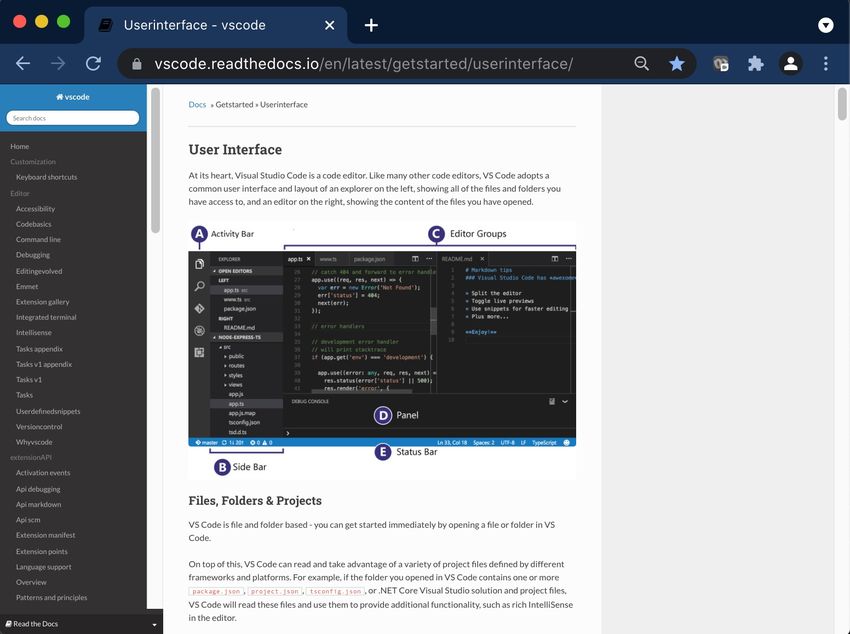The height and width of the screenshot is (634, 850).
Task: Open the extensions puzzle icon
Action: 755,63
